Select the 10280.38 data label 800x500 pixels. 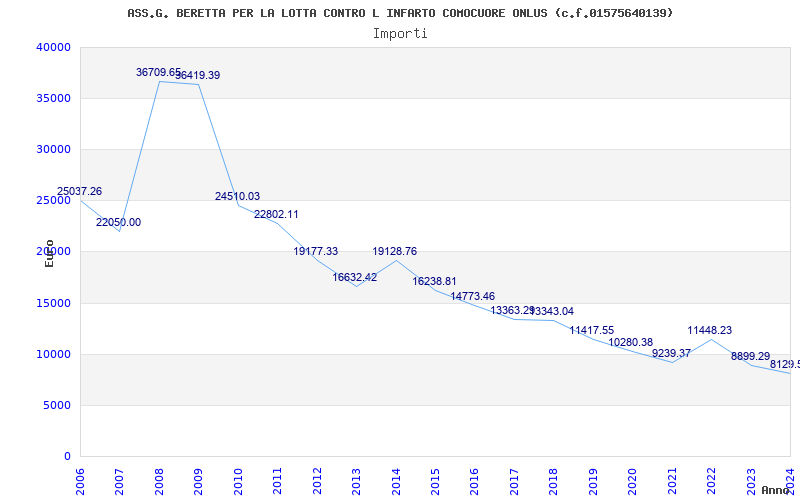[631, 342]
